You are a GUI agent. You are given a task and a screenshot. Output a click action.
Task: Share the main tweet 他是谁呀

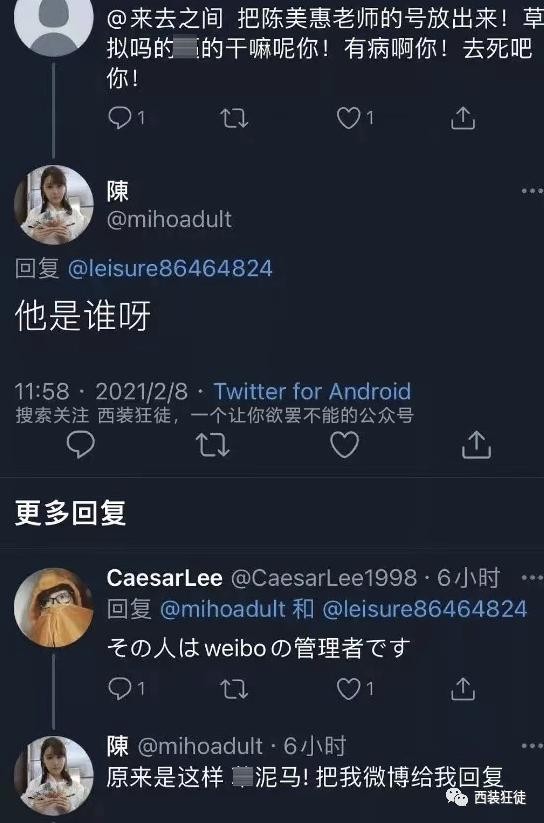point(476,445)
